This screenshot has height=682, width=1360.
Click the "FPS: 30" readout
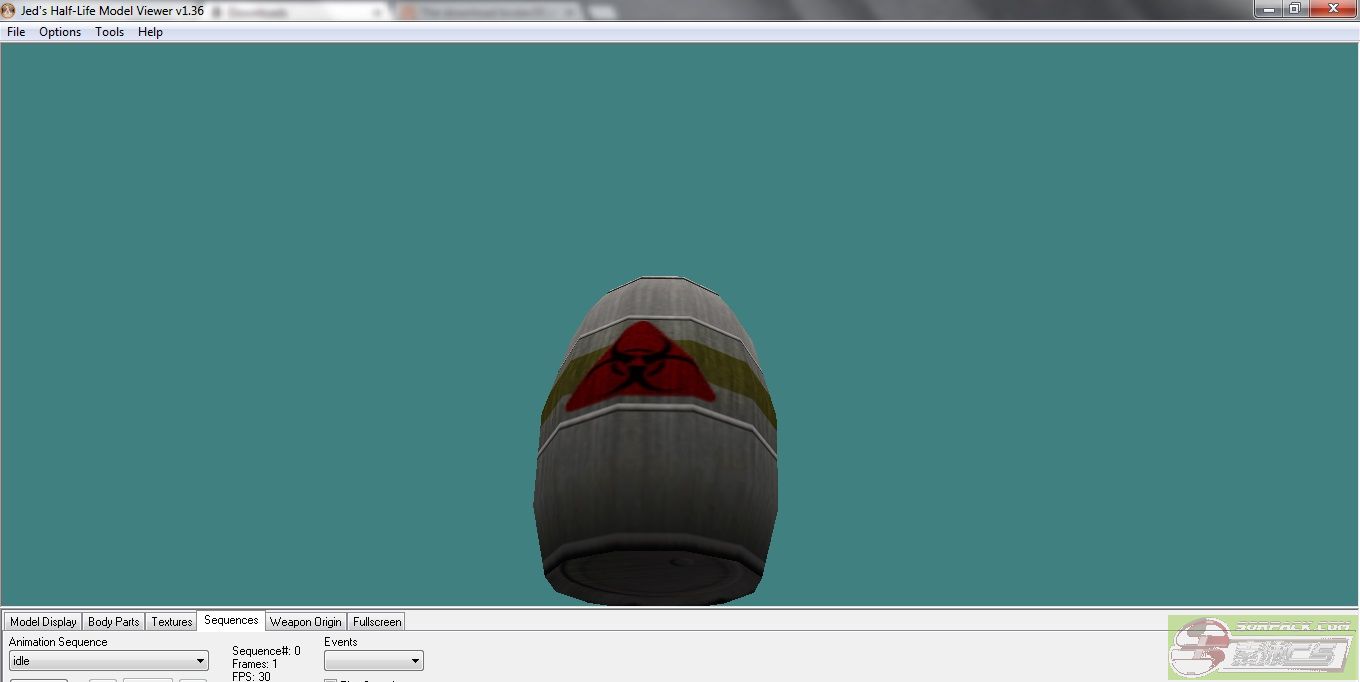coord(251,676)
